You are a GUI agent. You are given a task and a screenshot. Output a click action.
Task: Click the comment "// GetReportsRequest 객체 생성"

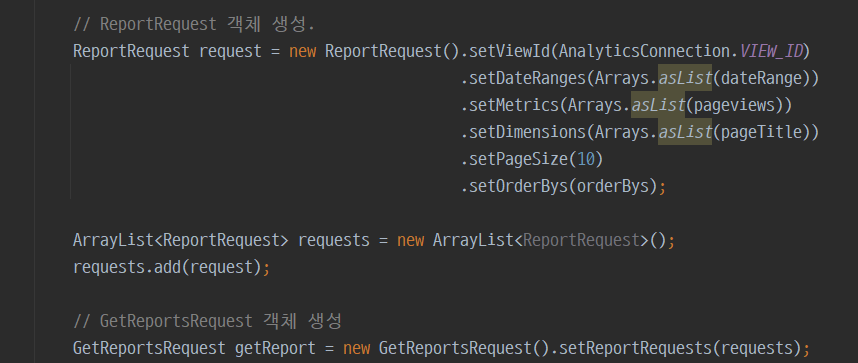(x=208, y=321)
